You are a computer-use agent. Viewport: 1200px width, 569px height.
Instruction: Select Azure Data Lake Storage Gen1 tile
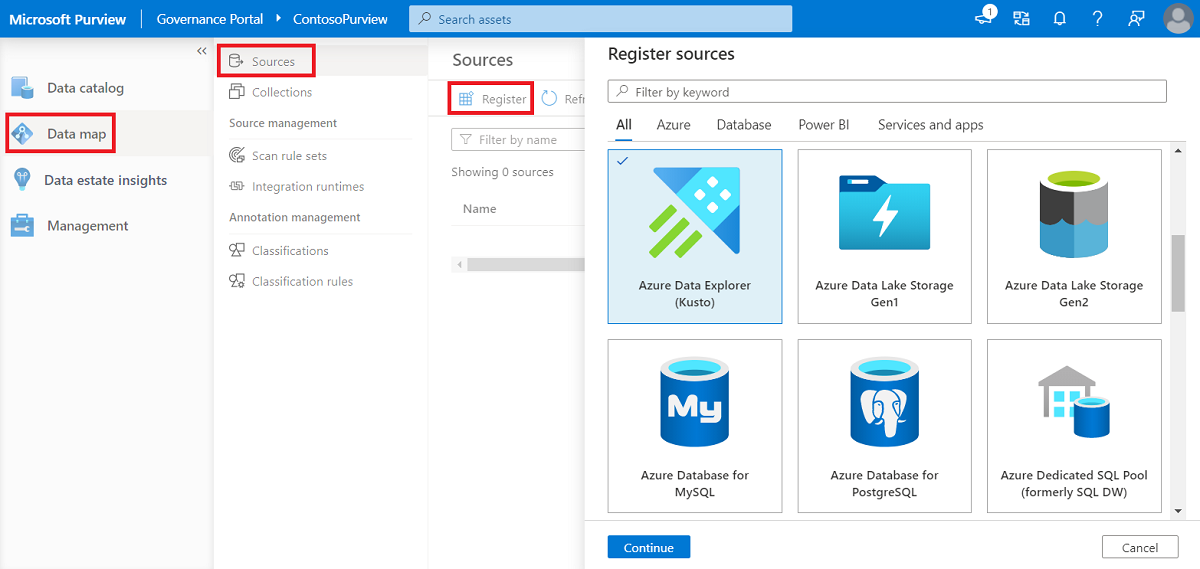pyautogui.click(x=884, y=237)
